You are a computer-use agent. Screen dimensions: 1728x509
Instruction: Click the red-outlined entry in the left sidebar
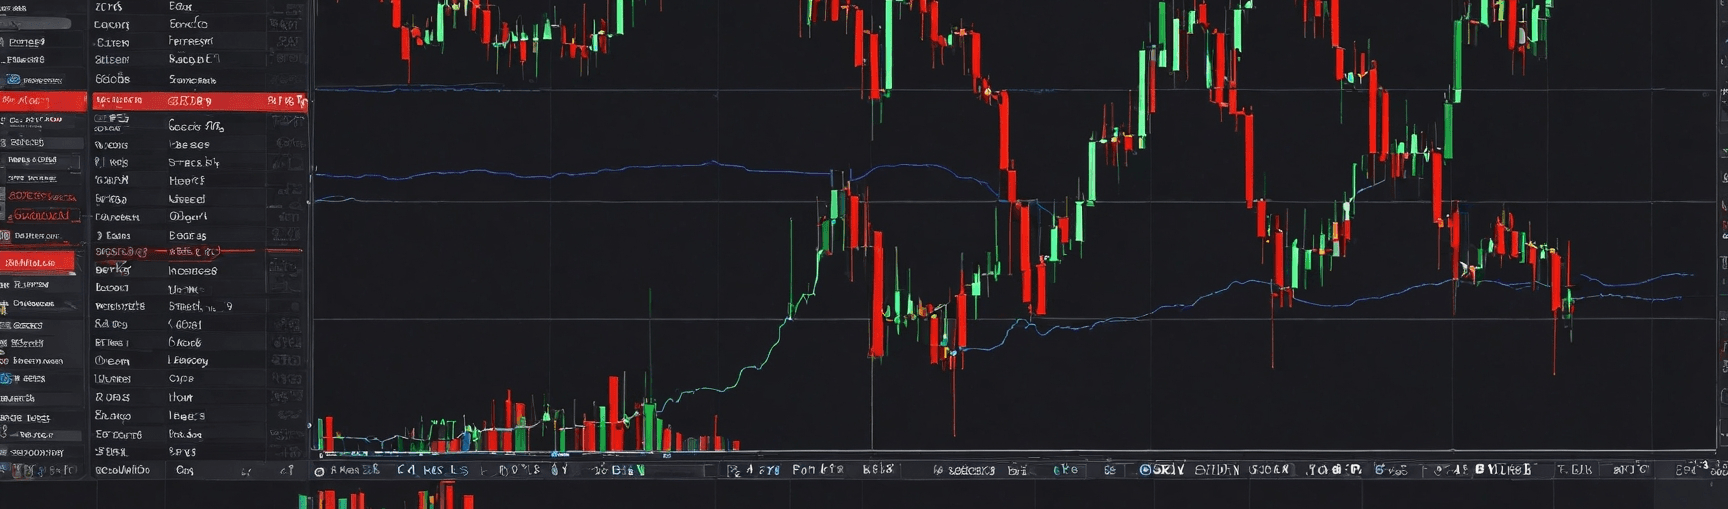coord(42,215)
